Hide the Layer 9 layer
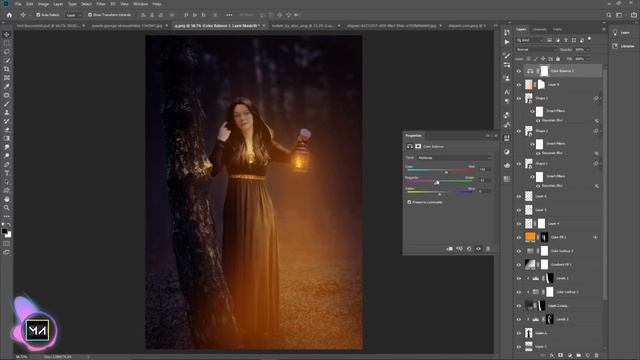 coord(519,84)
